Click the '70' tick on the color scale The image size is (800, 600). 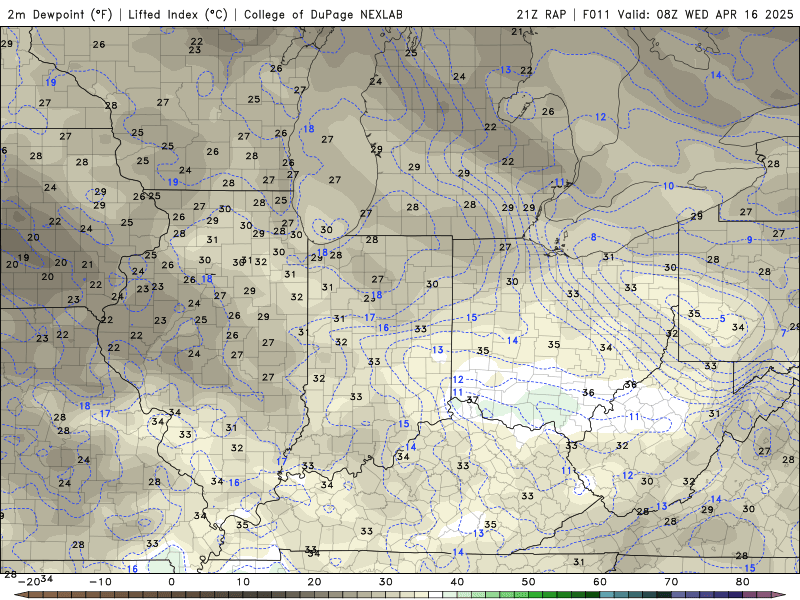(671, 582)
